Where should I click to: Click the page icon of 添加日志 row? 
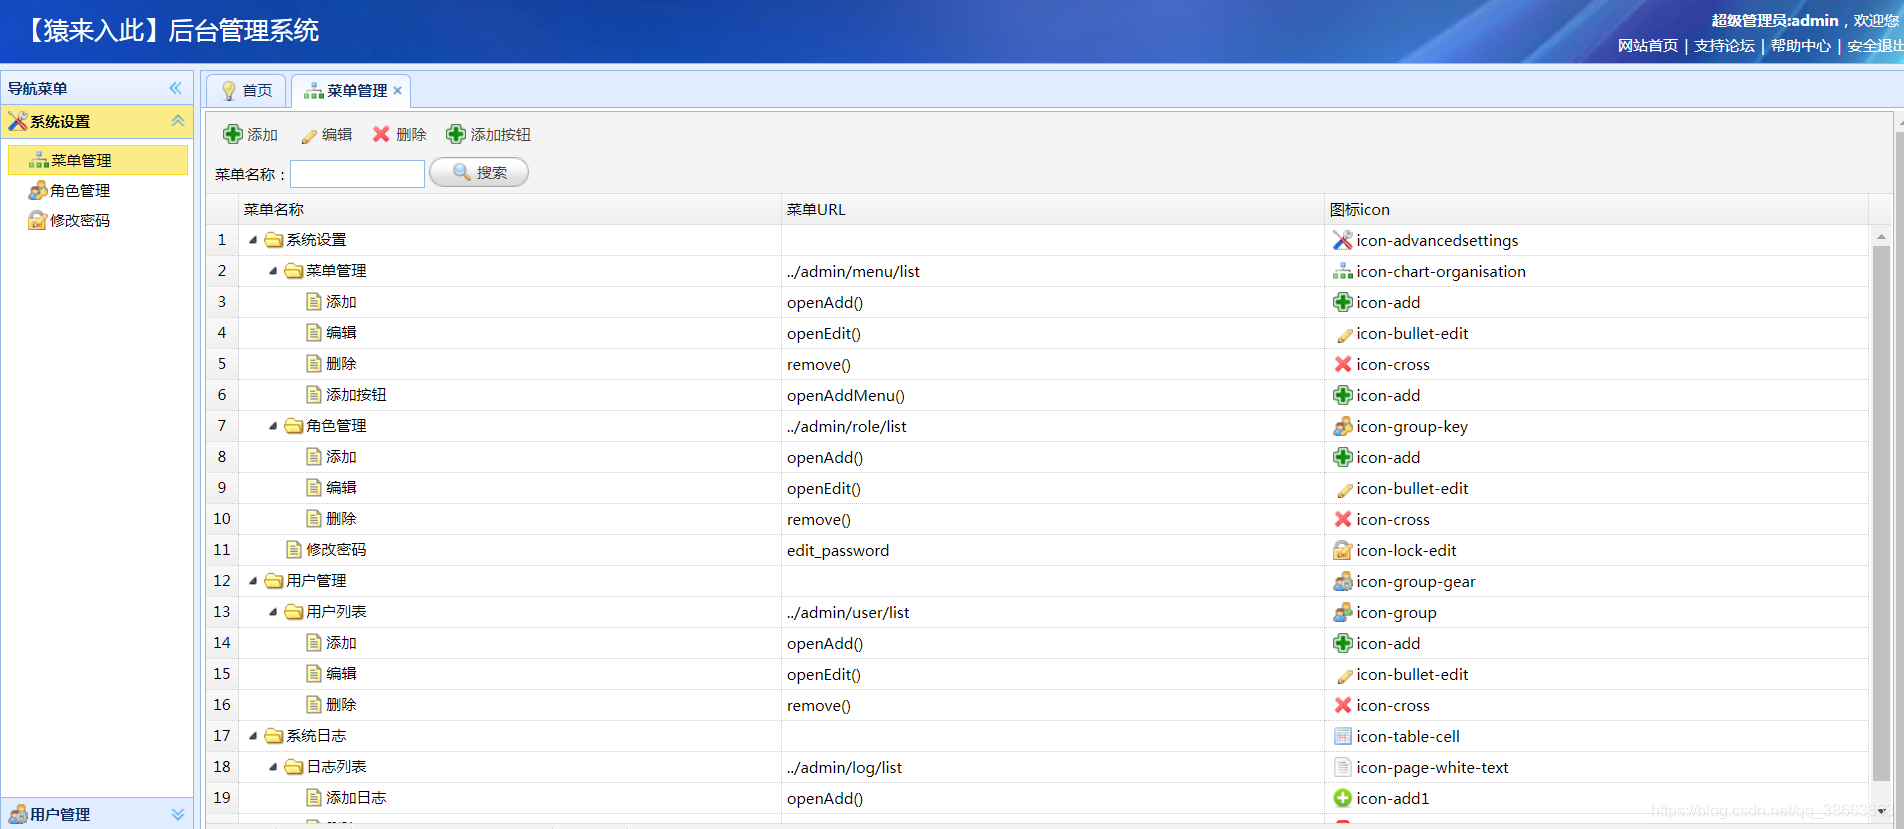(x=314, y=797)
